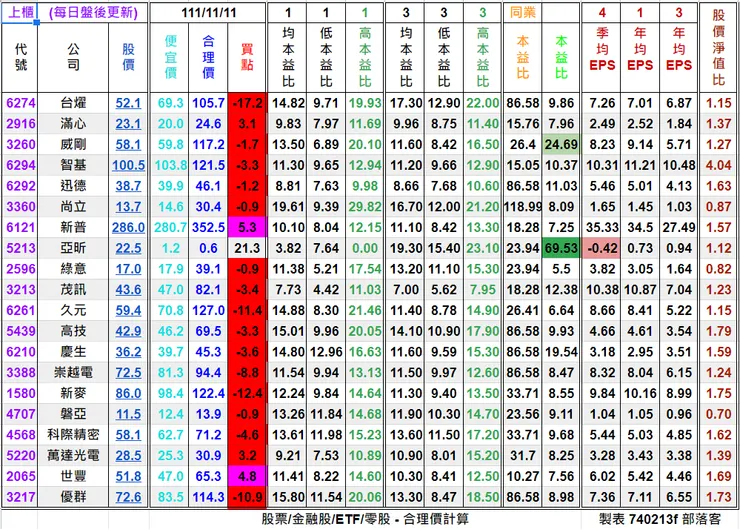This screenshot has width=740, height=530.
Task: Select the pink EPS cell -0.42
Action: (602, 248)
